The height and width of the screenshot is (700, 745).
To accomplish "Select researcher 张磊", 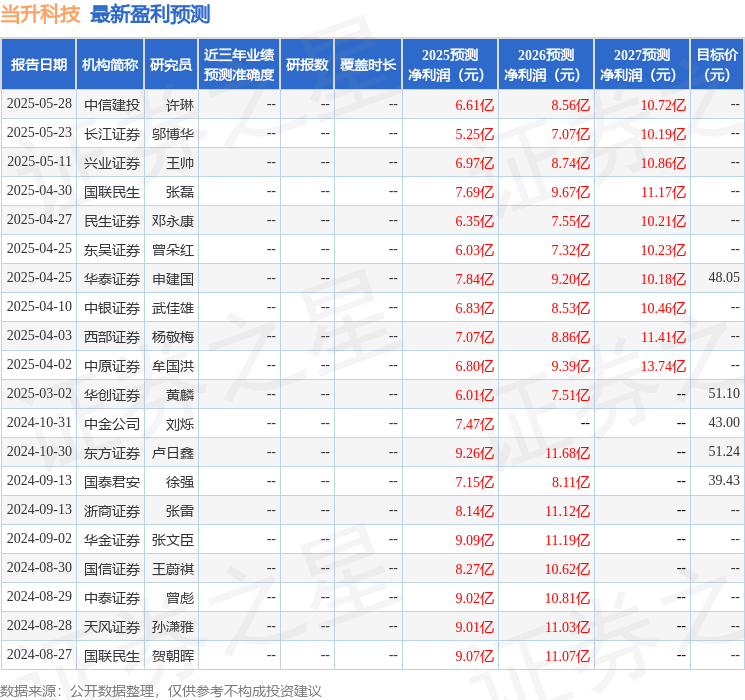I will point(180,192).
